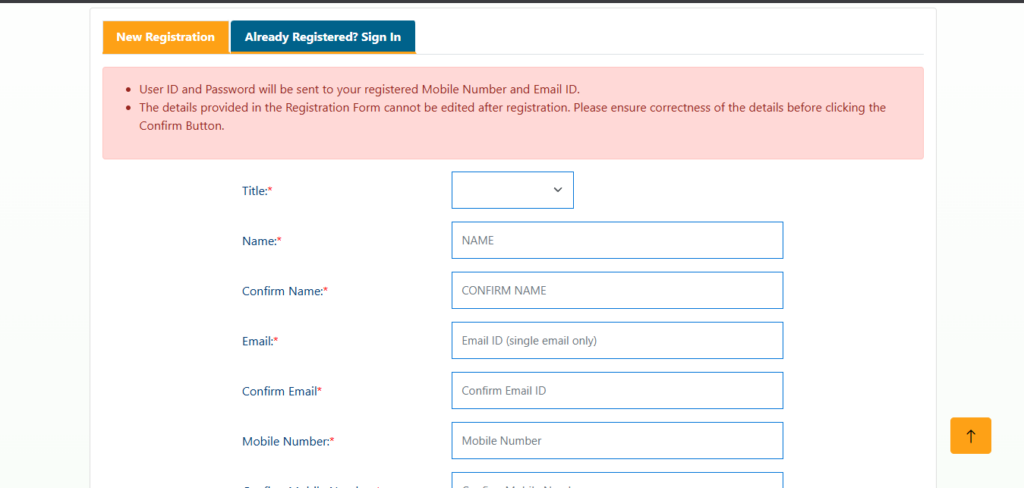Select the Email ID input field
The width and height of the screenshot is (1024, 488).
[617, 340]
